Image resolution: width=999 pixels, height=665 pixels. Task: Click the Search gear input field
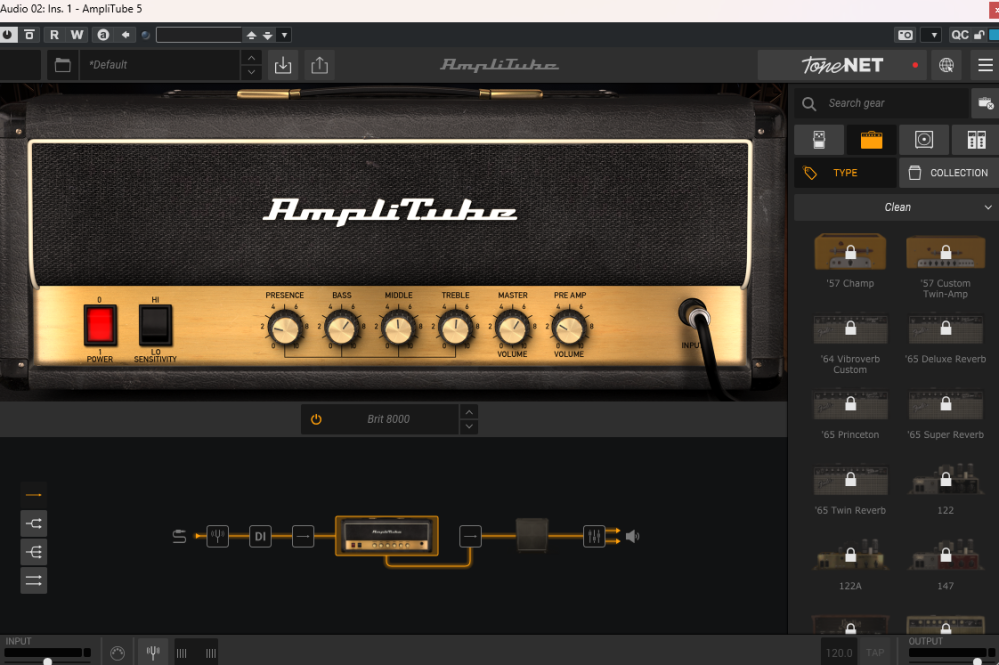[881, 103]
